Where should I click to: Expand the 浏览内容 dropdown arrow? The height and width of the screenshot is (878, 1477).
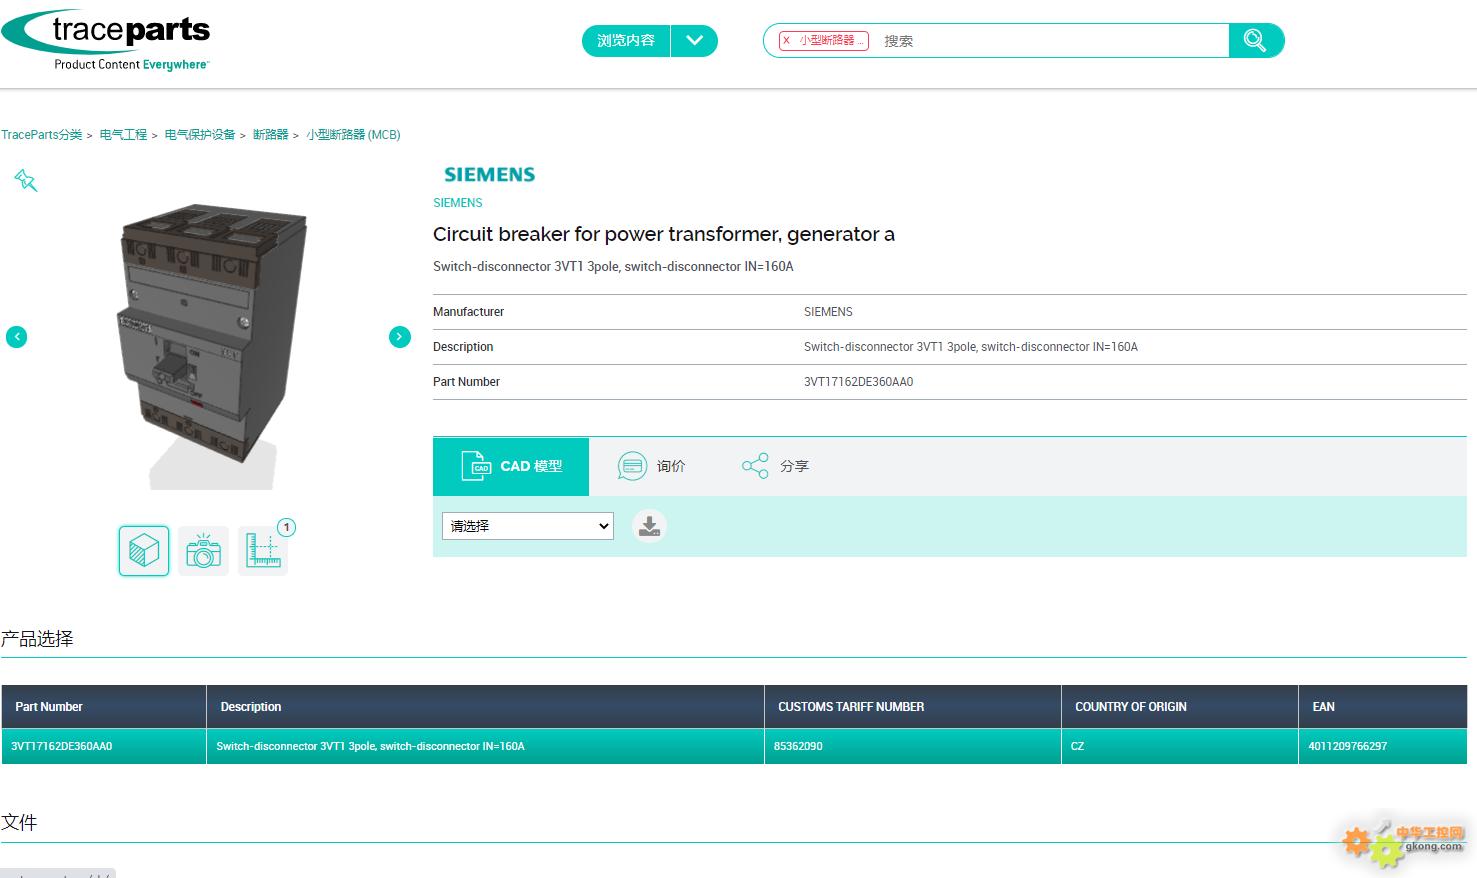[695, 41]
